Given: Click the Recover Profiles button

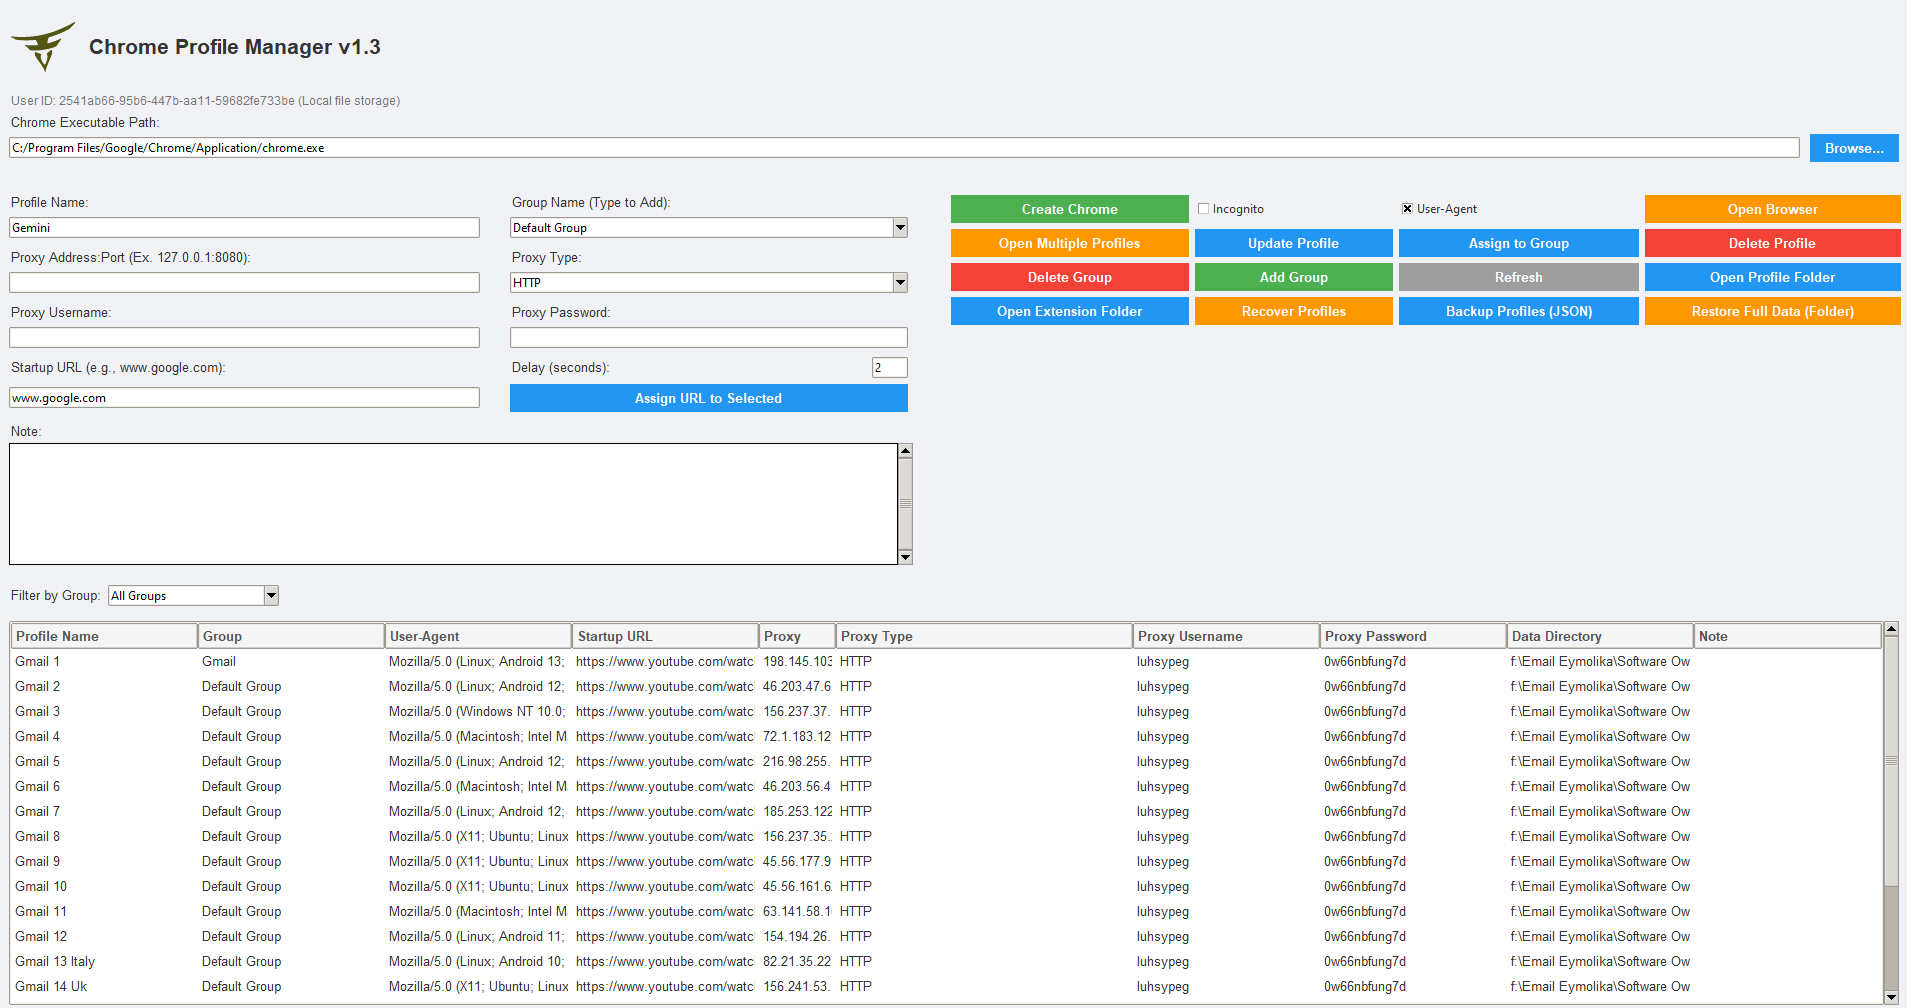Looking at the screenshot, I should click(x=1293, y=311).
